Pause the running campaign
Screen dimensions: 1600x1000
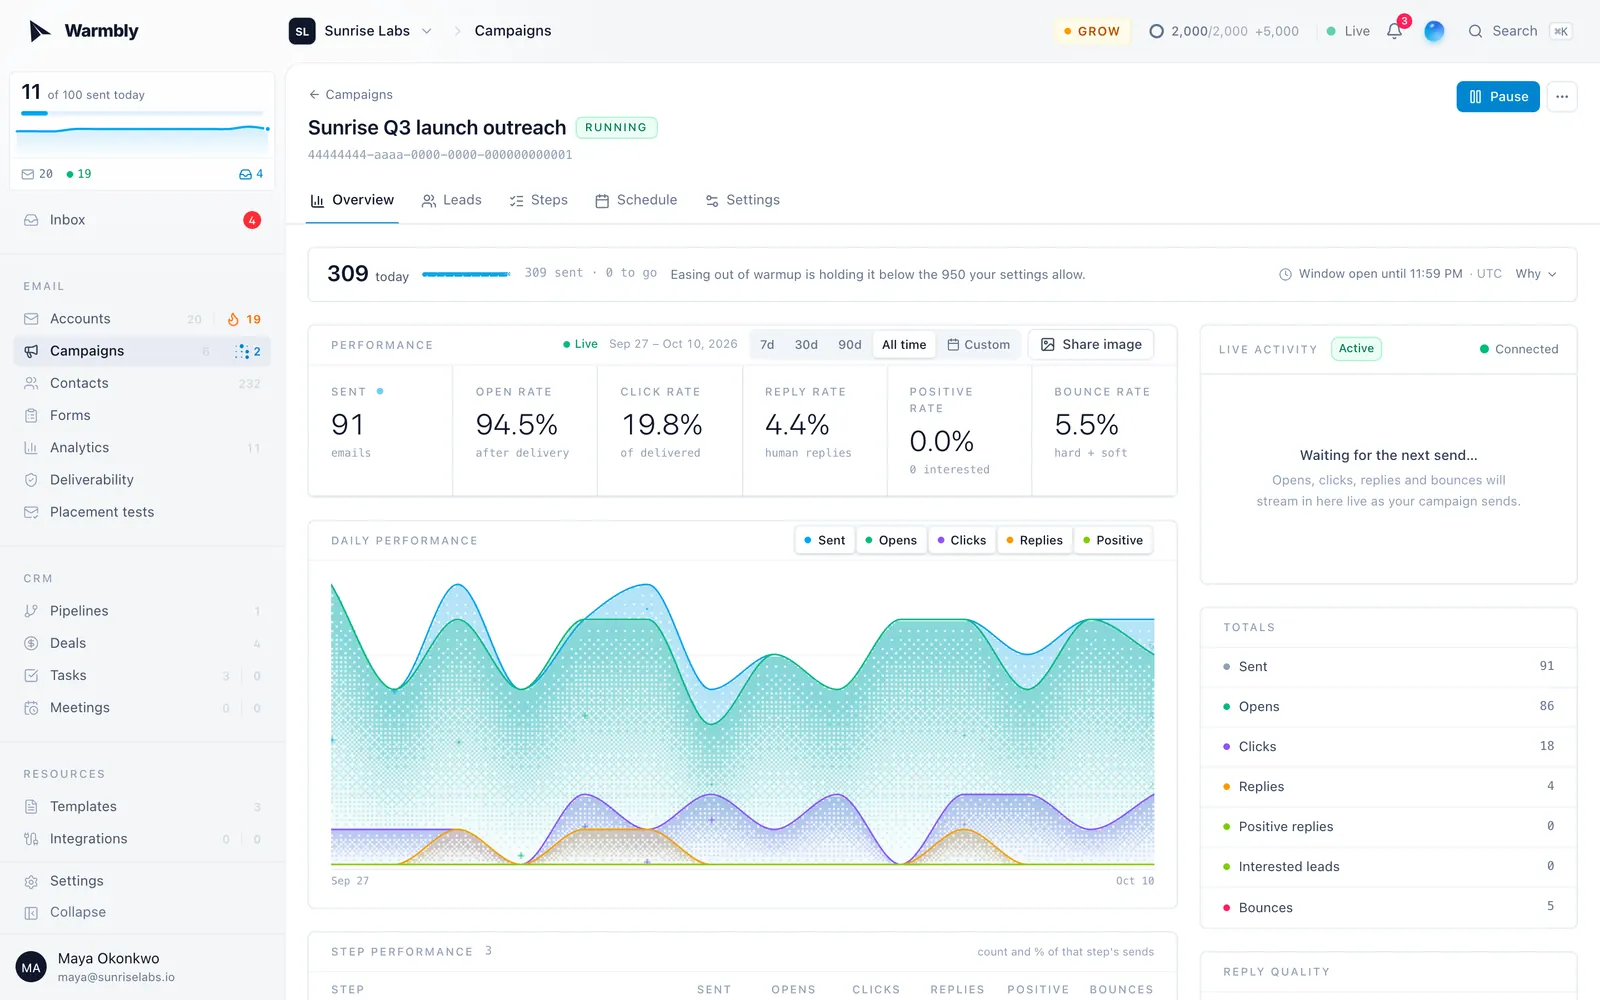(x=1498, y=97)
